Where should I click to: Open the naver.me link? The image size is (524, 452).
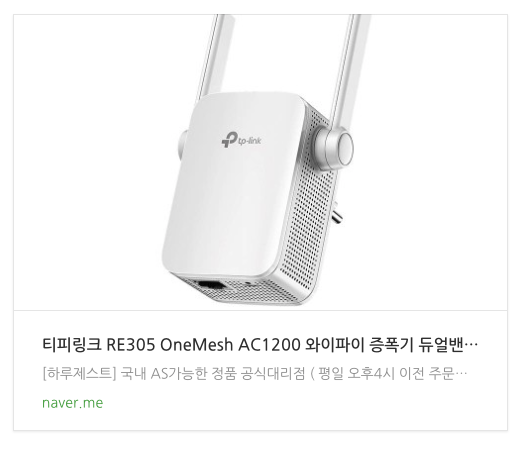(73, 403)
